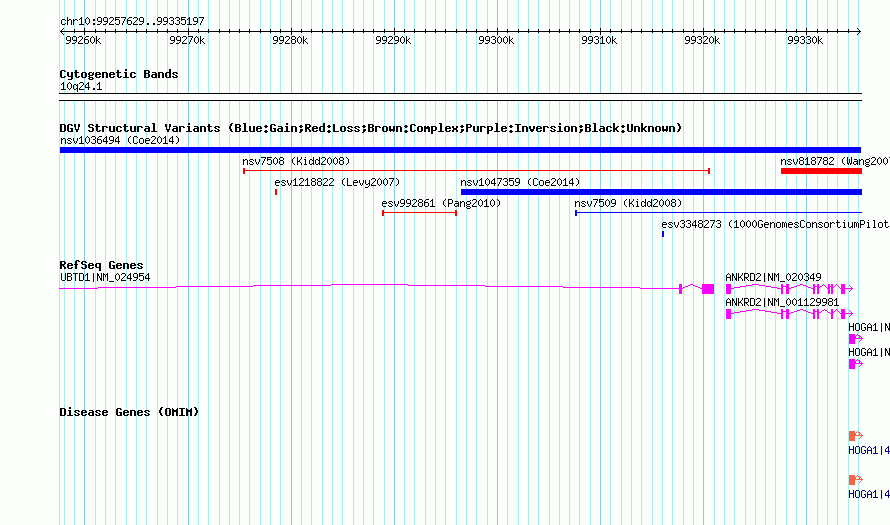
Task: Click the ANKRD2|NM_001129981 transcript label
Action: coord(782,303)
